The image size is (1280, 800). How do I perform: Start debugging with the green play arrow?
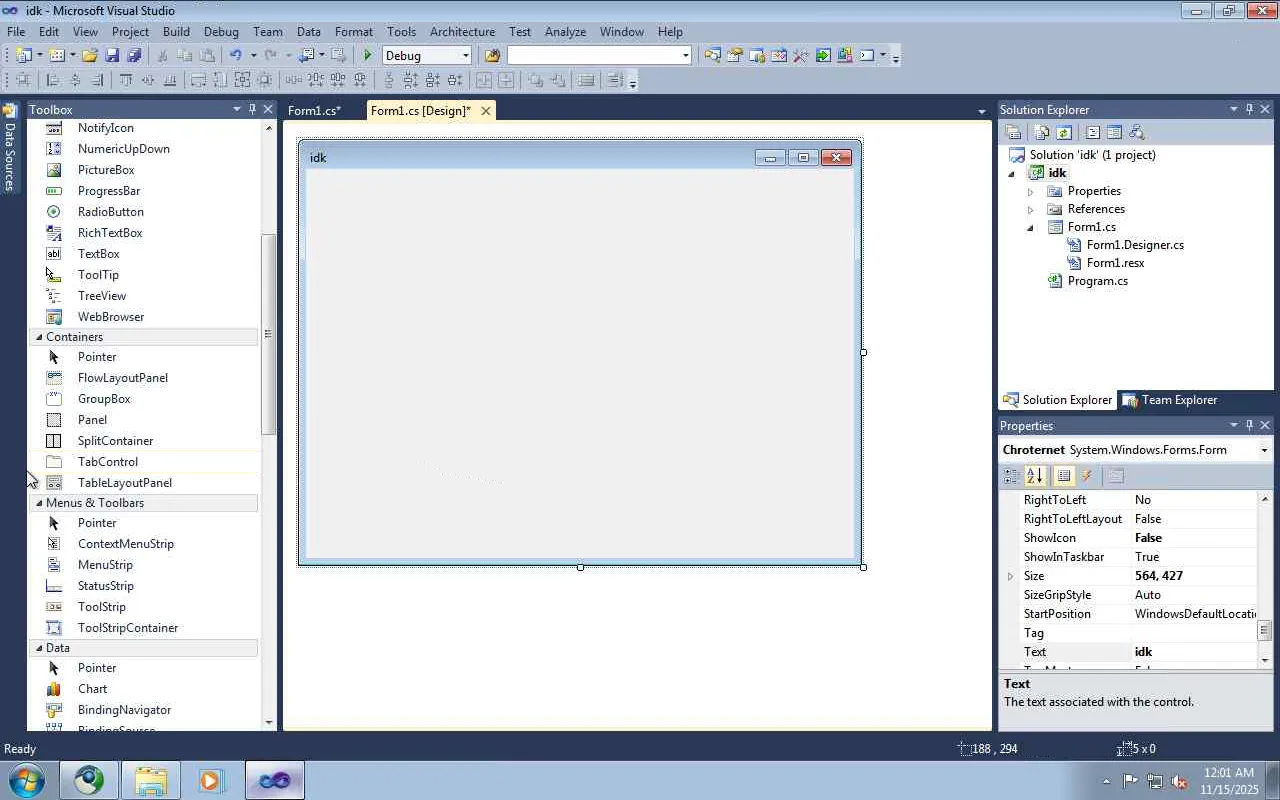coord(368,56)
